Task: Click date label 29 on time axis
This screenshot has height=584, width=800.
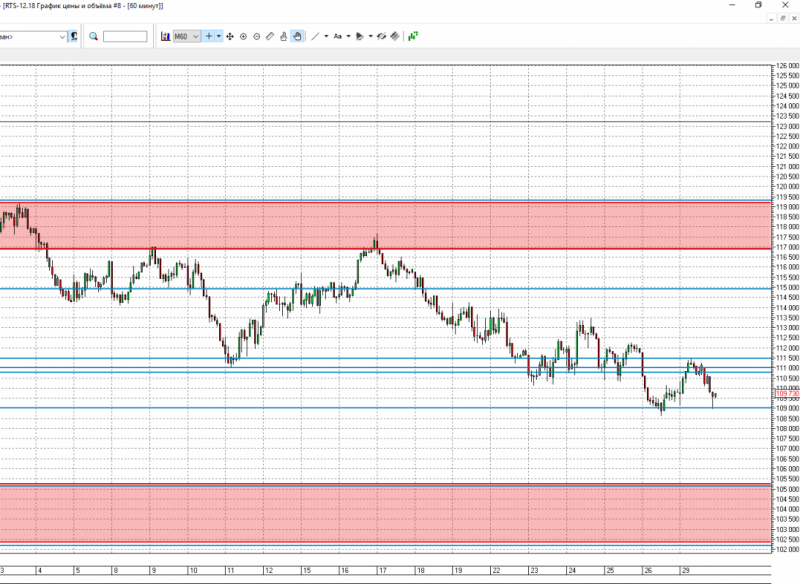Action: click(x=686, y=570)
